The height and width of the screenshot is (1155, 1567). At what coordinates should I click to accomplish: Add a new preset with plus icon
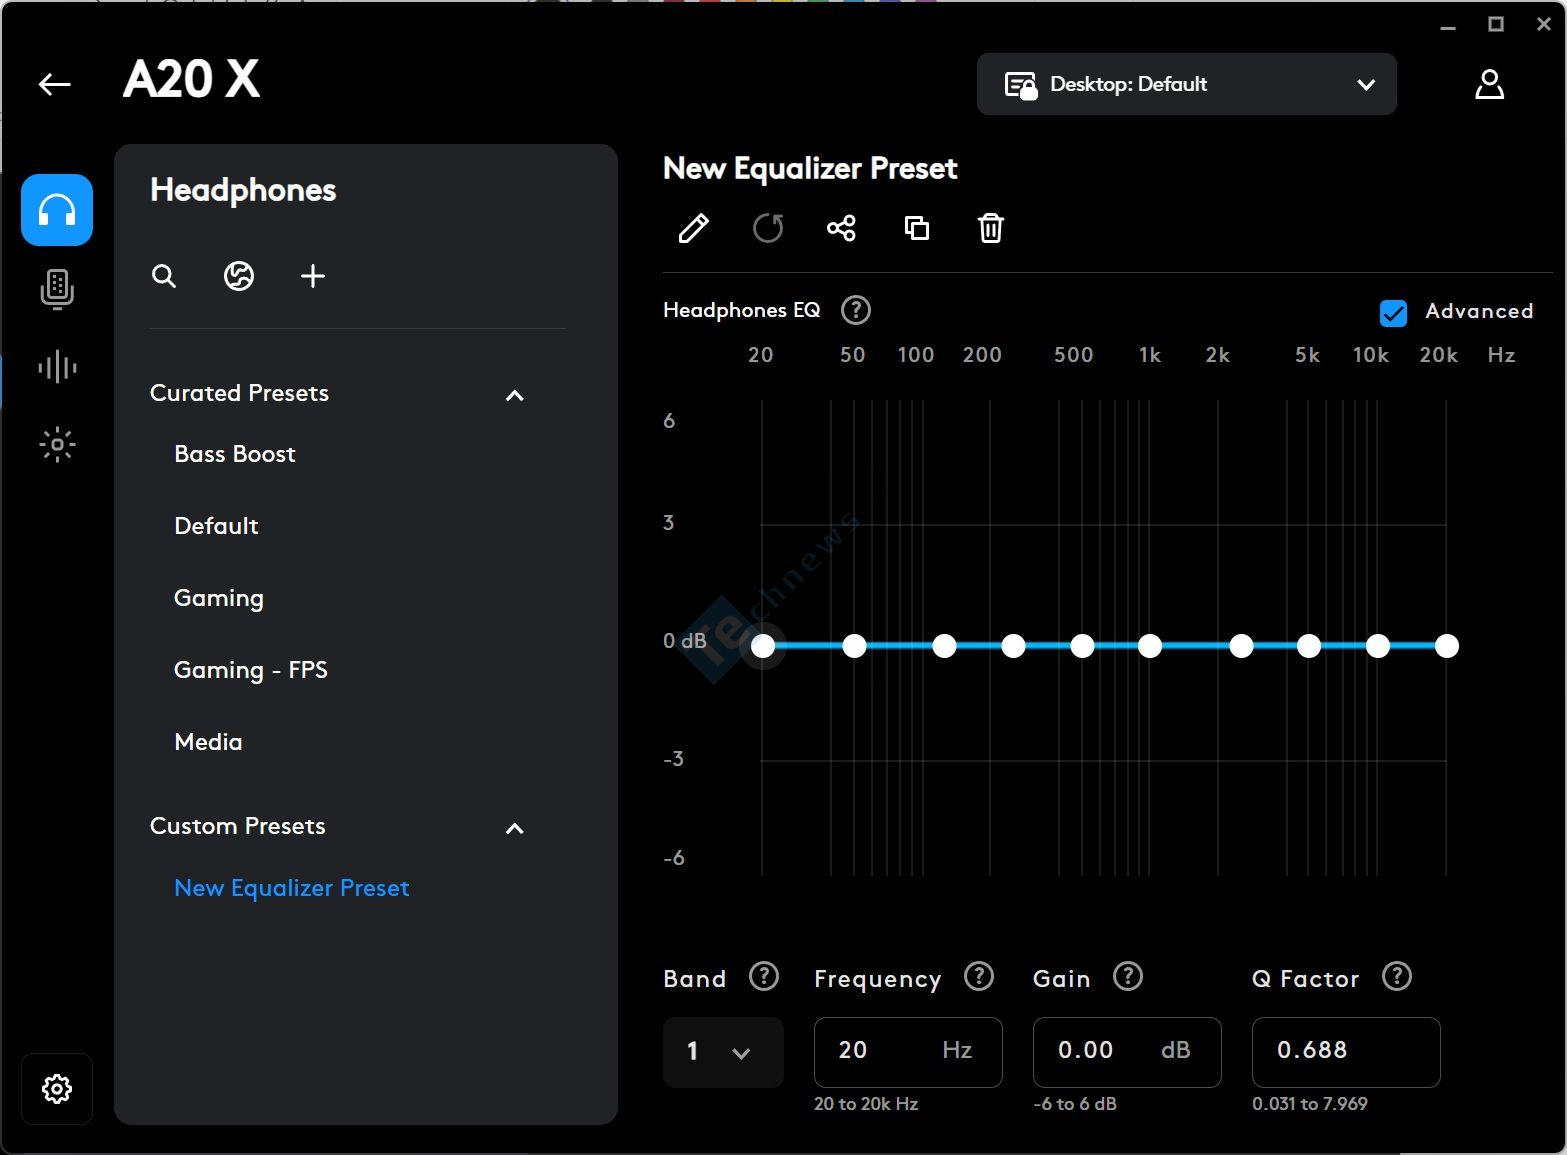(313, 277)
